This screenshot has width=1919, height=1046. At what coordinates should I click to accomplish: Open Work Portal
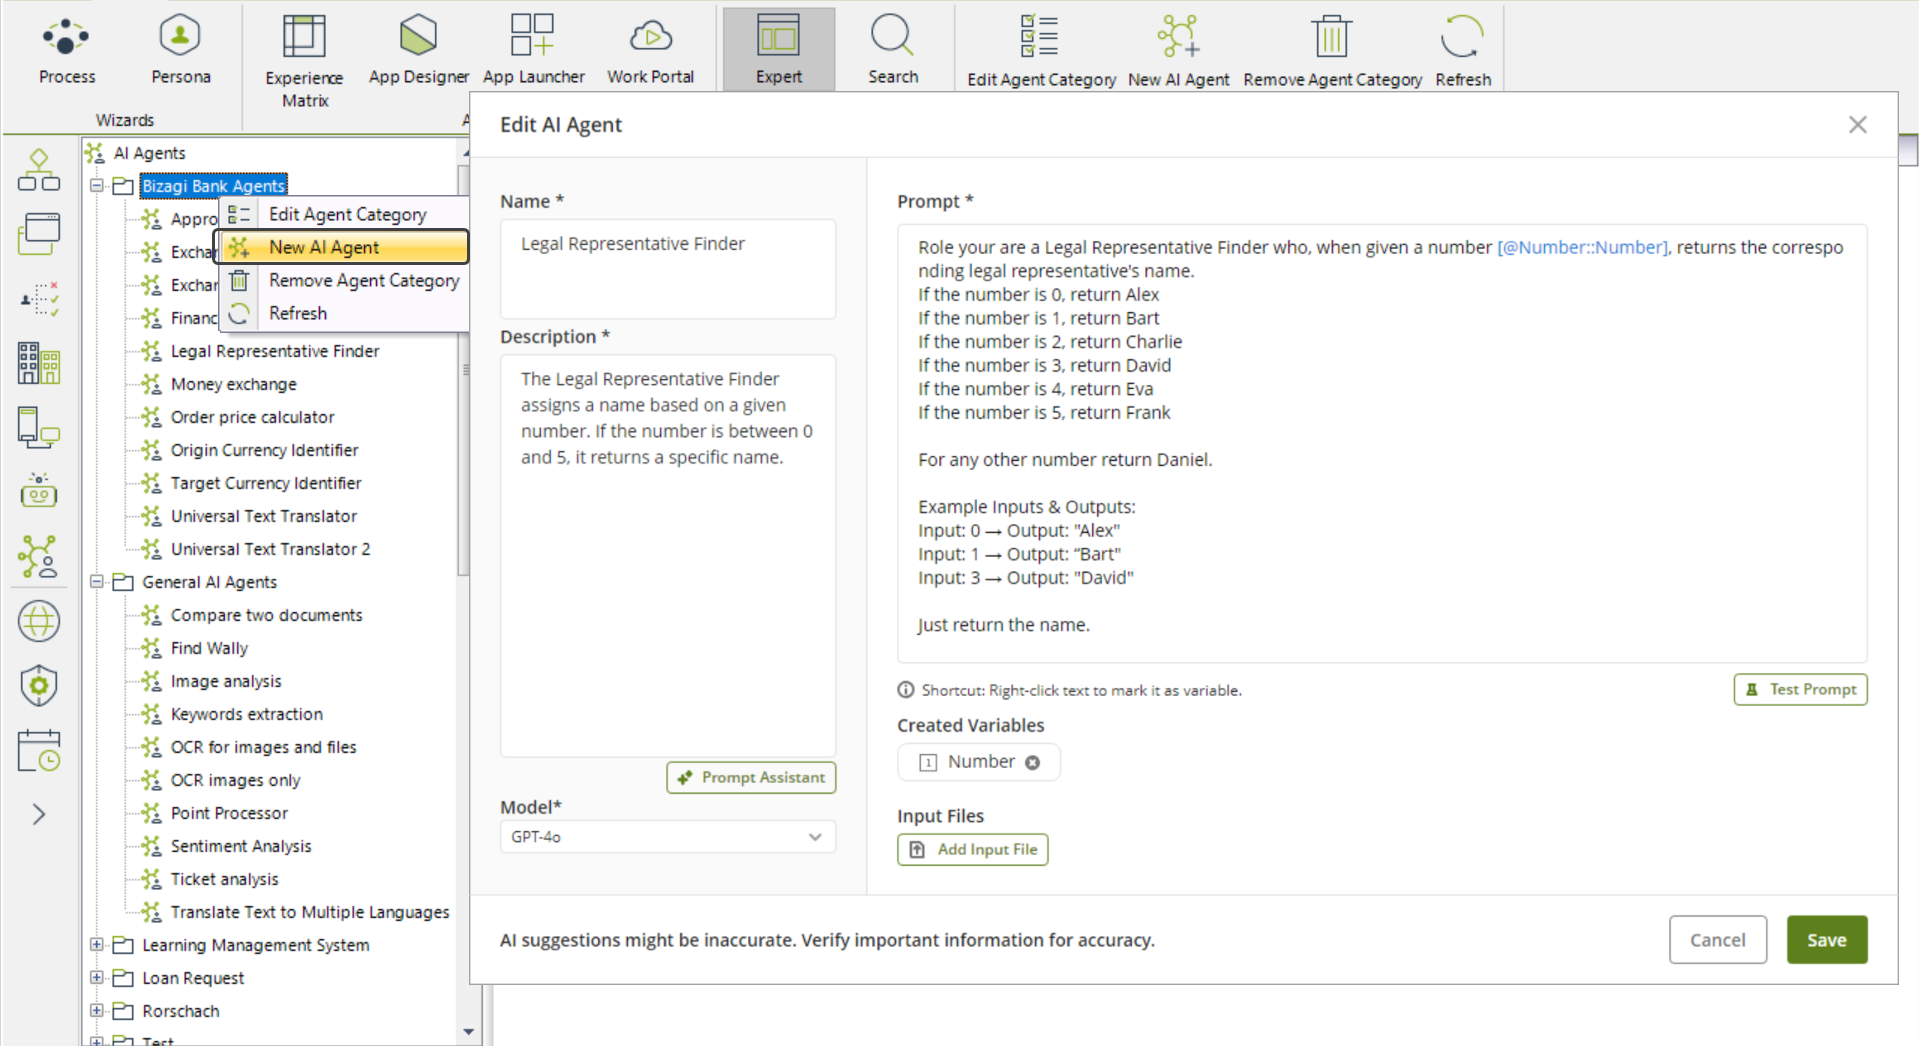650,49
